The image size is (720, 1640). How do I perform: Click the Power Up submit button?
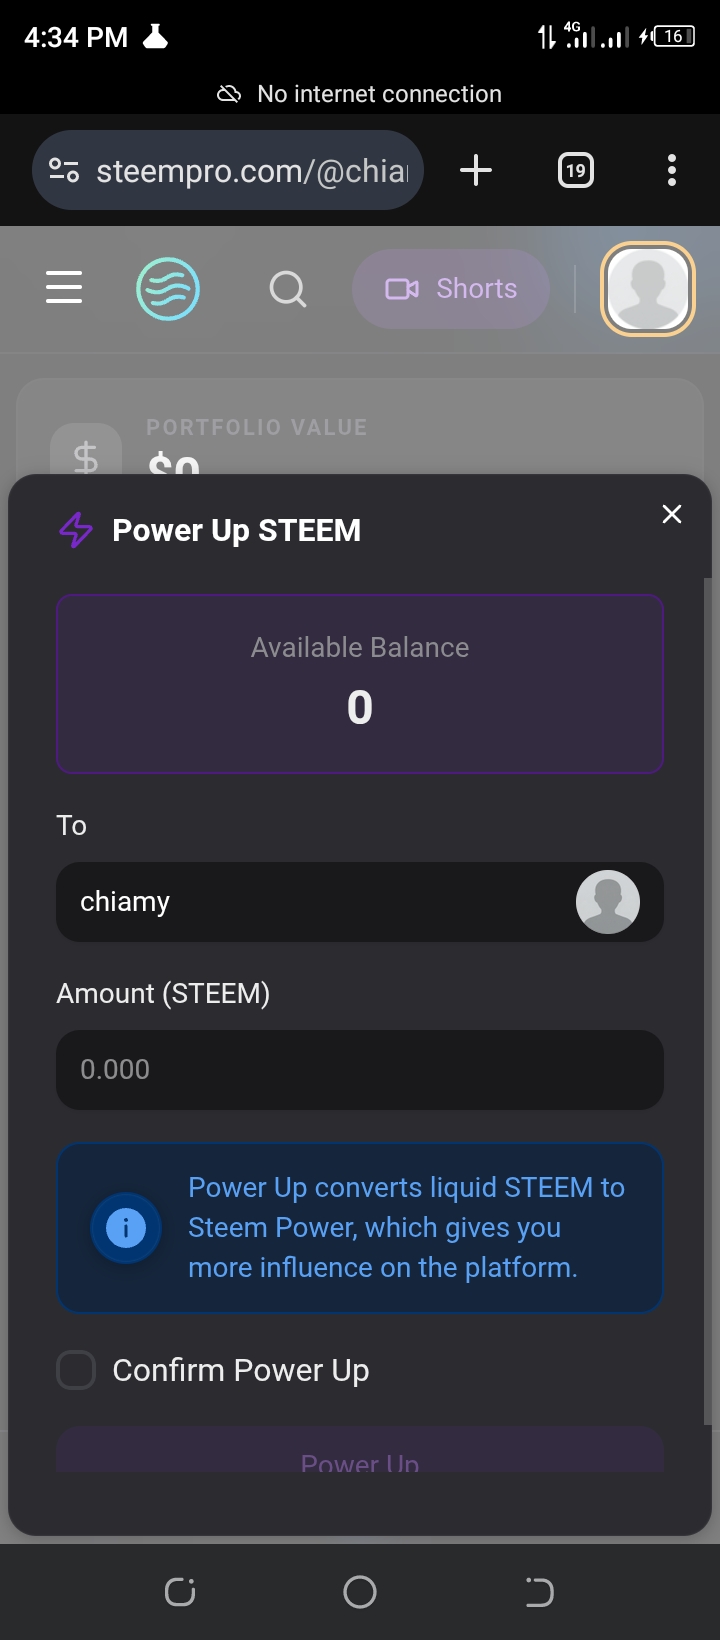click(360, 1452)
